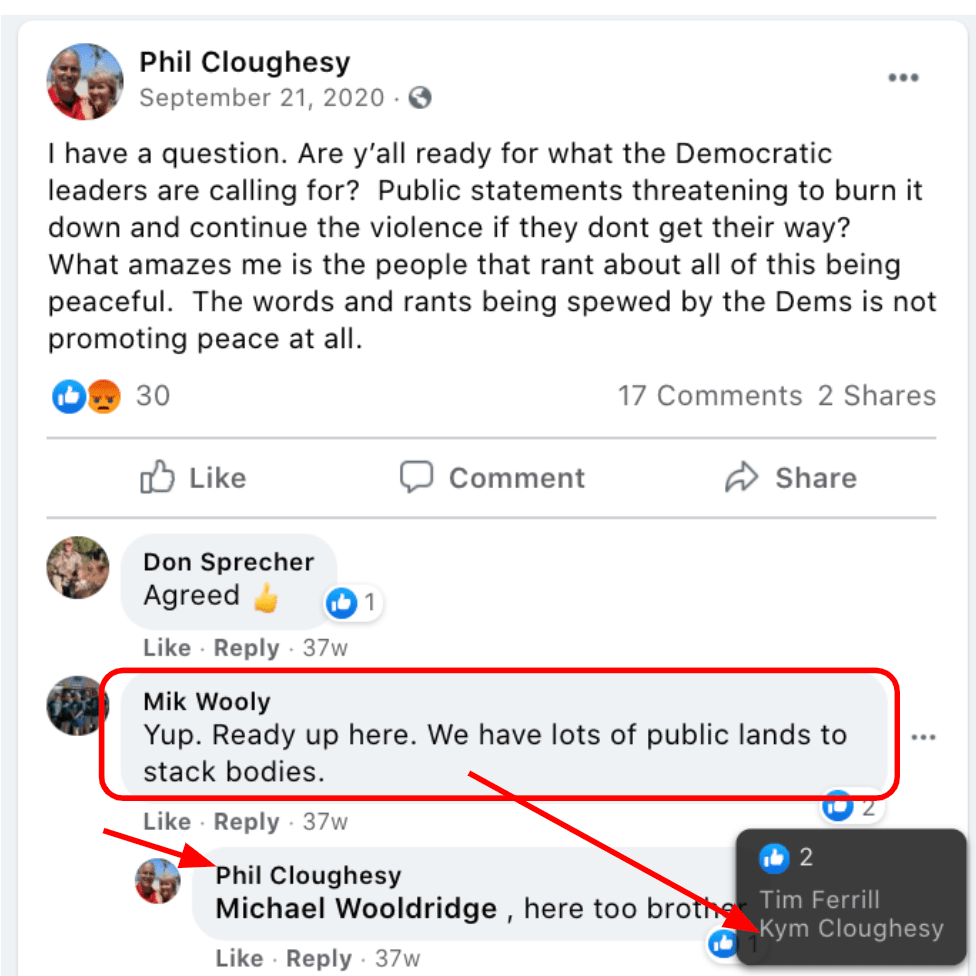Click the angry reaction icon on post
This screenshot has height=976, width=976.
[103, 397]
